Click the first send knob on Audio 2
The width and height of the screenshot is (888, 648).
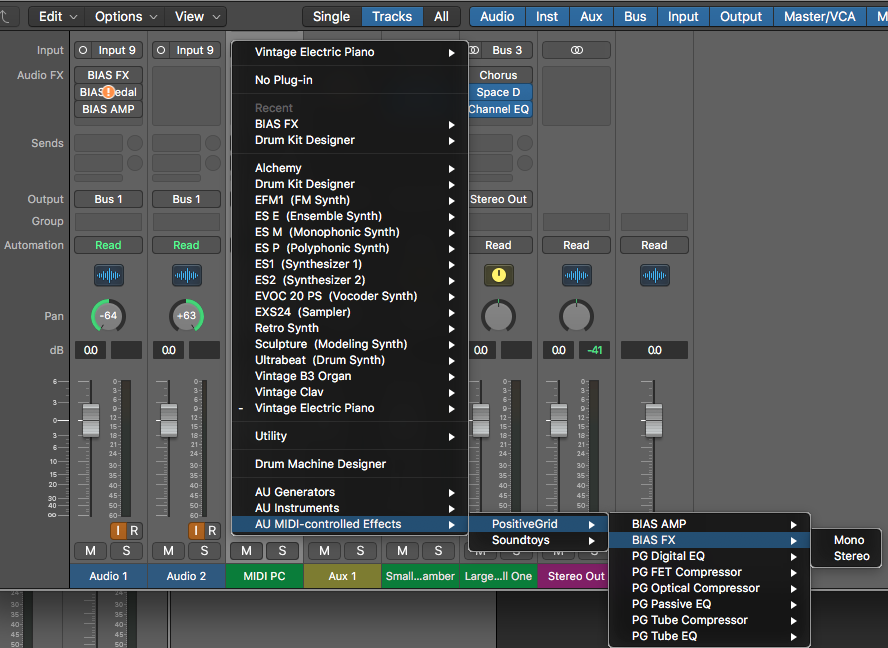pos(213,143)
